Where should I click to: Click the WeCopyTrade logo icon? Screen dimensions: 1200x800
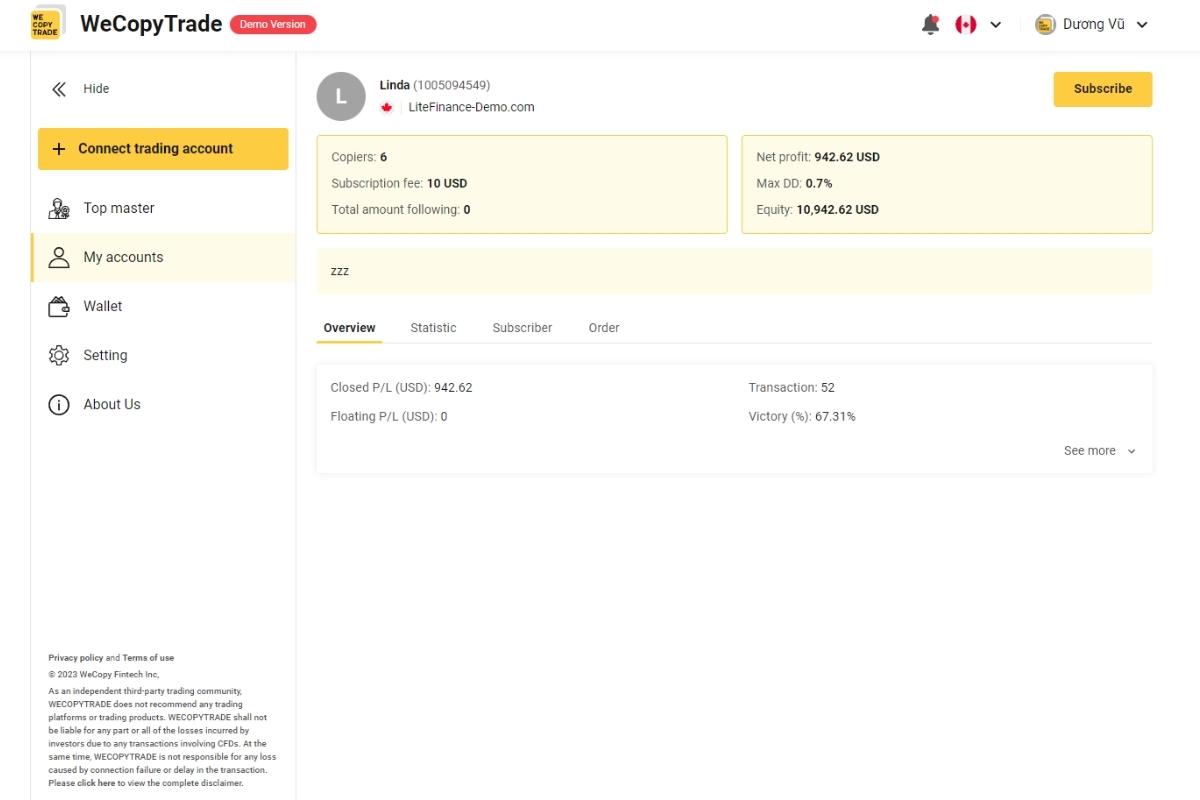(x=46, y=24)
